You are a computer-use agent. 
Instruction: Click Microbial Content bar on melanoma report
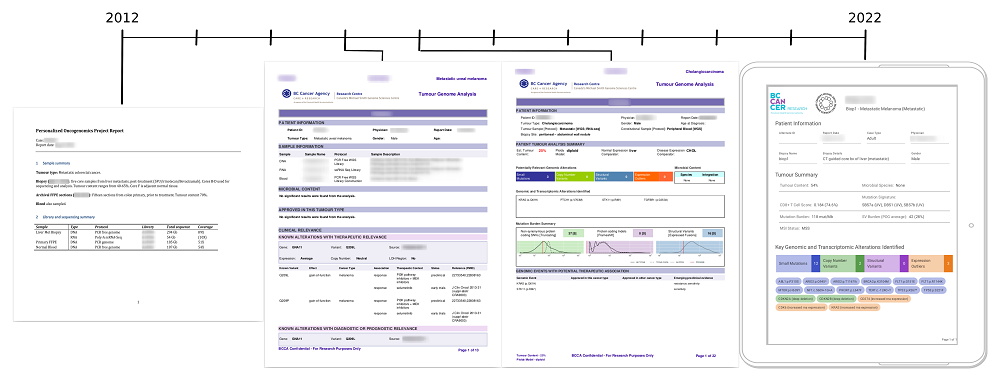point(383,189)
